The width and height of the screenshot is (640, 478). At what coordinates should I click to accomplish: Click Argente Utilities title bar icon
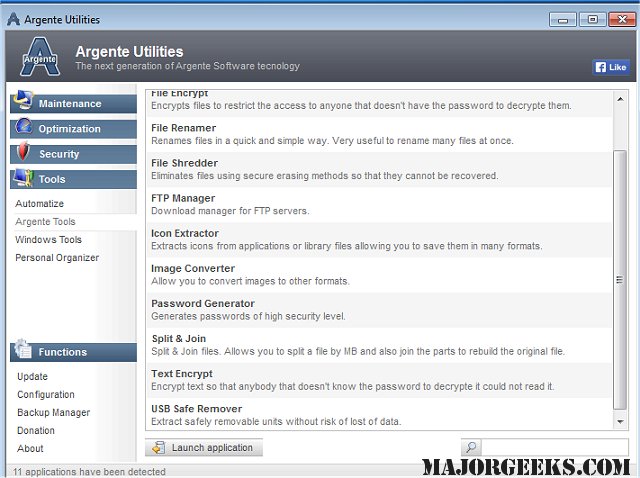[x=13, y=19]
